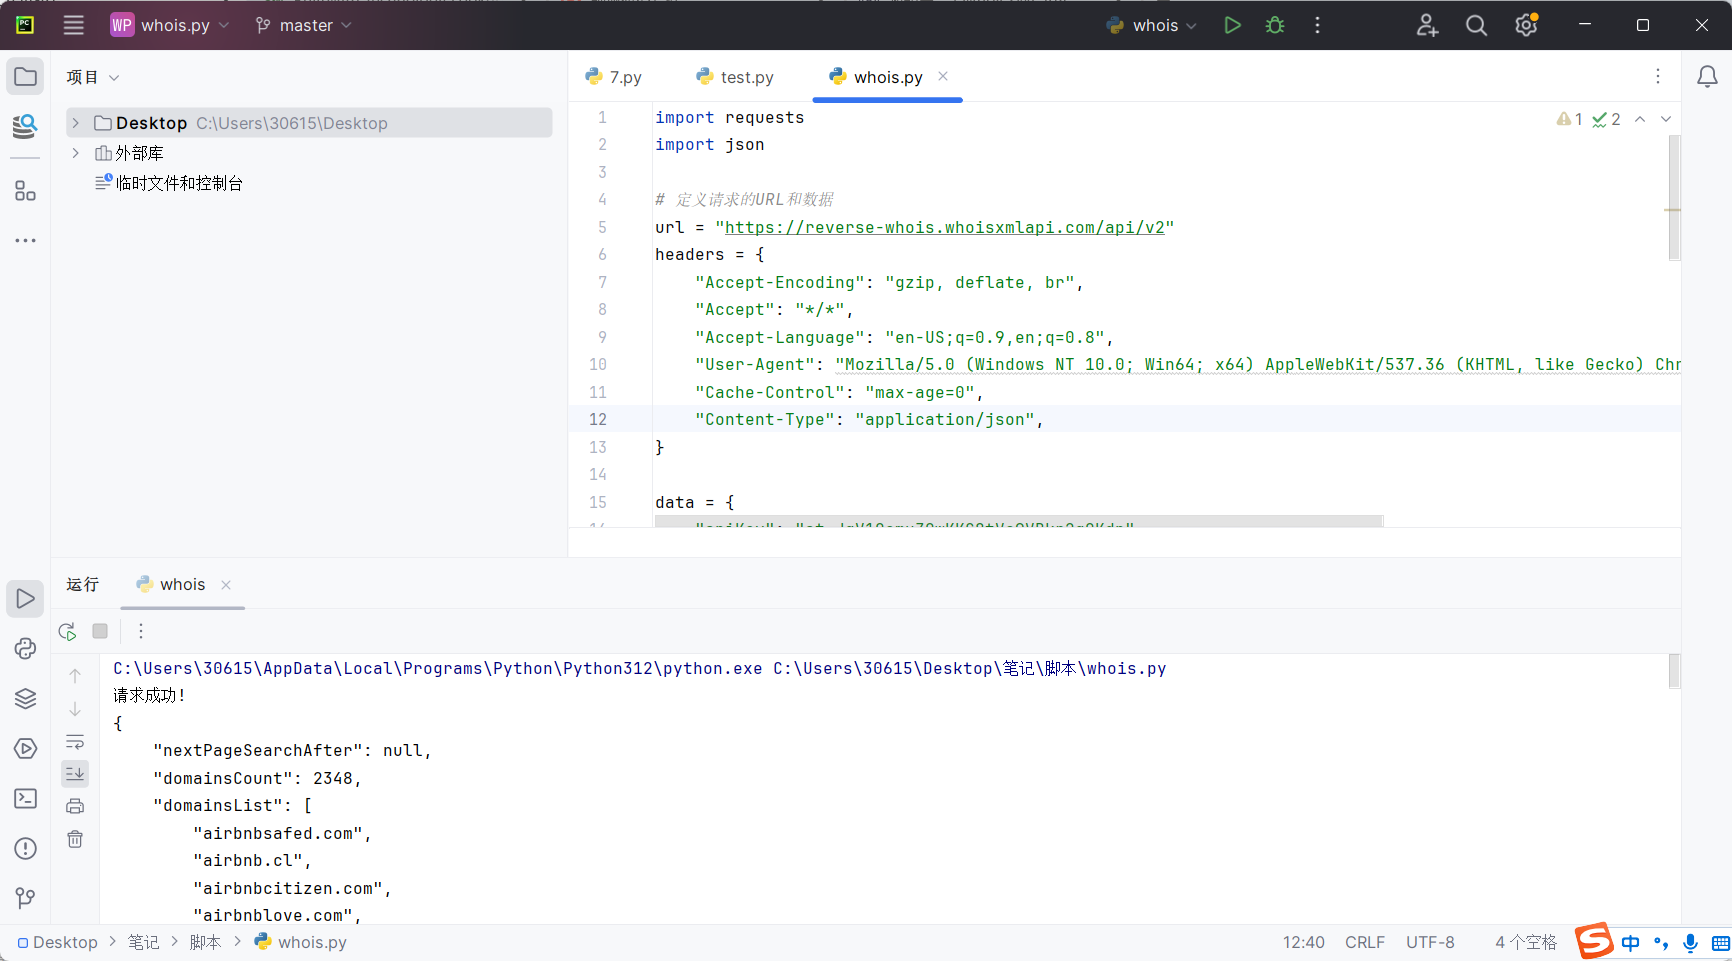
Task: Open Notifications bell
Action: (x=1707, y=77)
